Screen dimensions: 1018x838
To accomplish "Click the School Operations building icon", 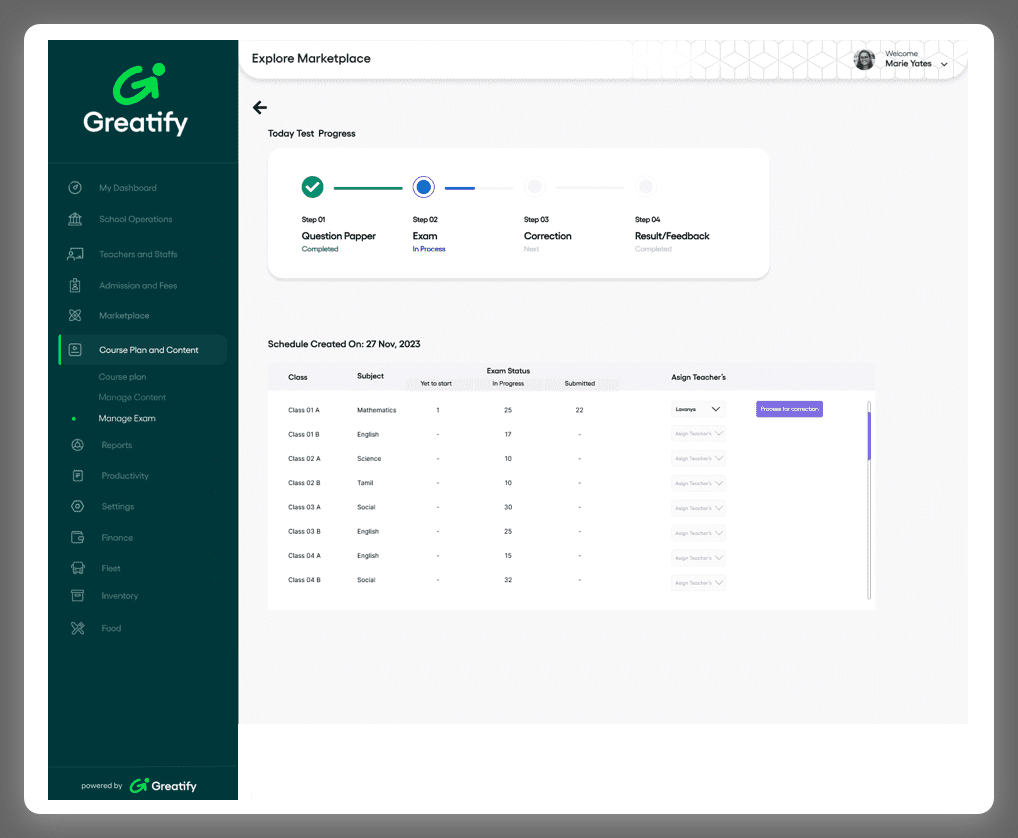I will (75, 219).
